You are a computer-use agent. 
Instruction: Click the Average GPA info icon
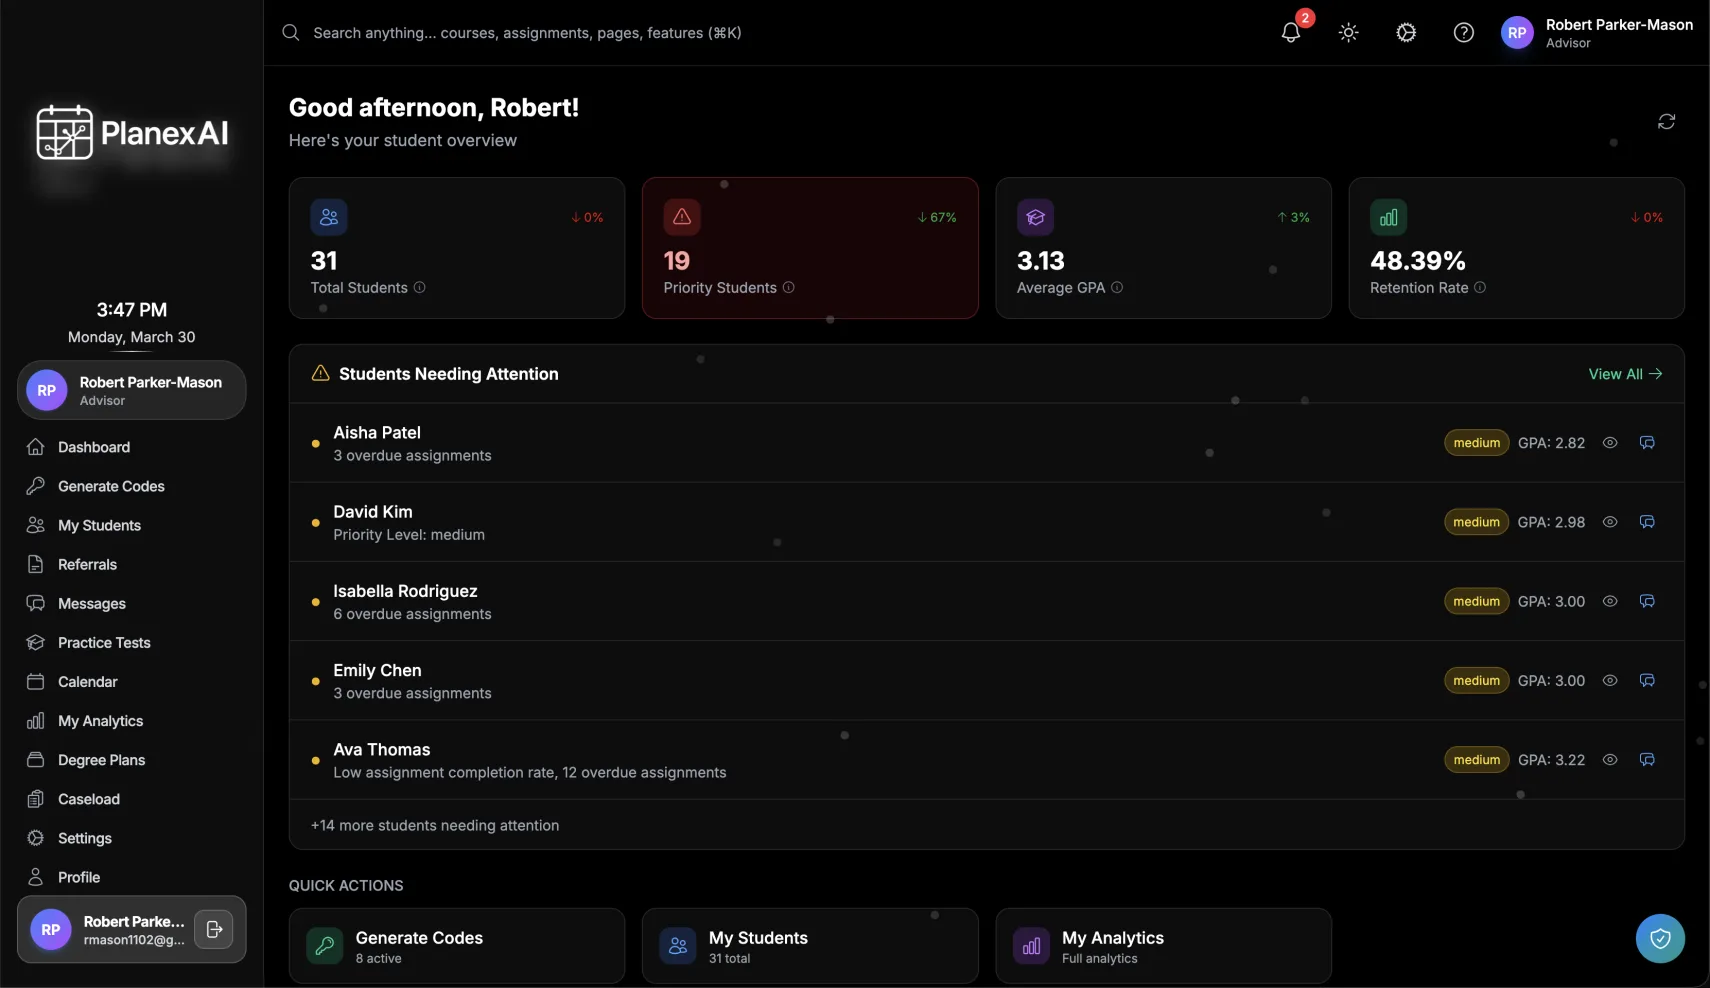click(1117, 287)
